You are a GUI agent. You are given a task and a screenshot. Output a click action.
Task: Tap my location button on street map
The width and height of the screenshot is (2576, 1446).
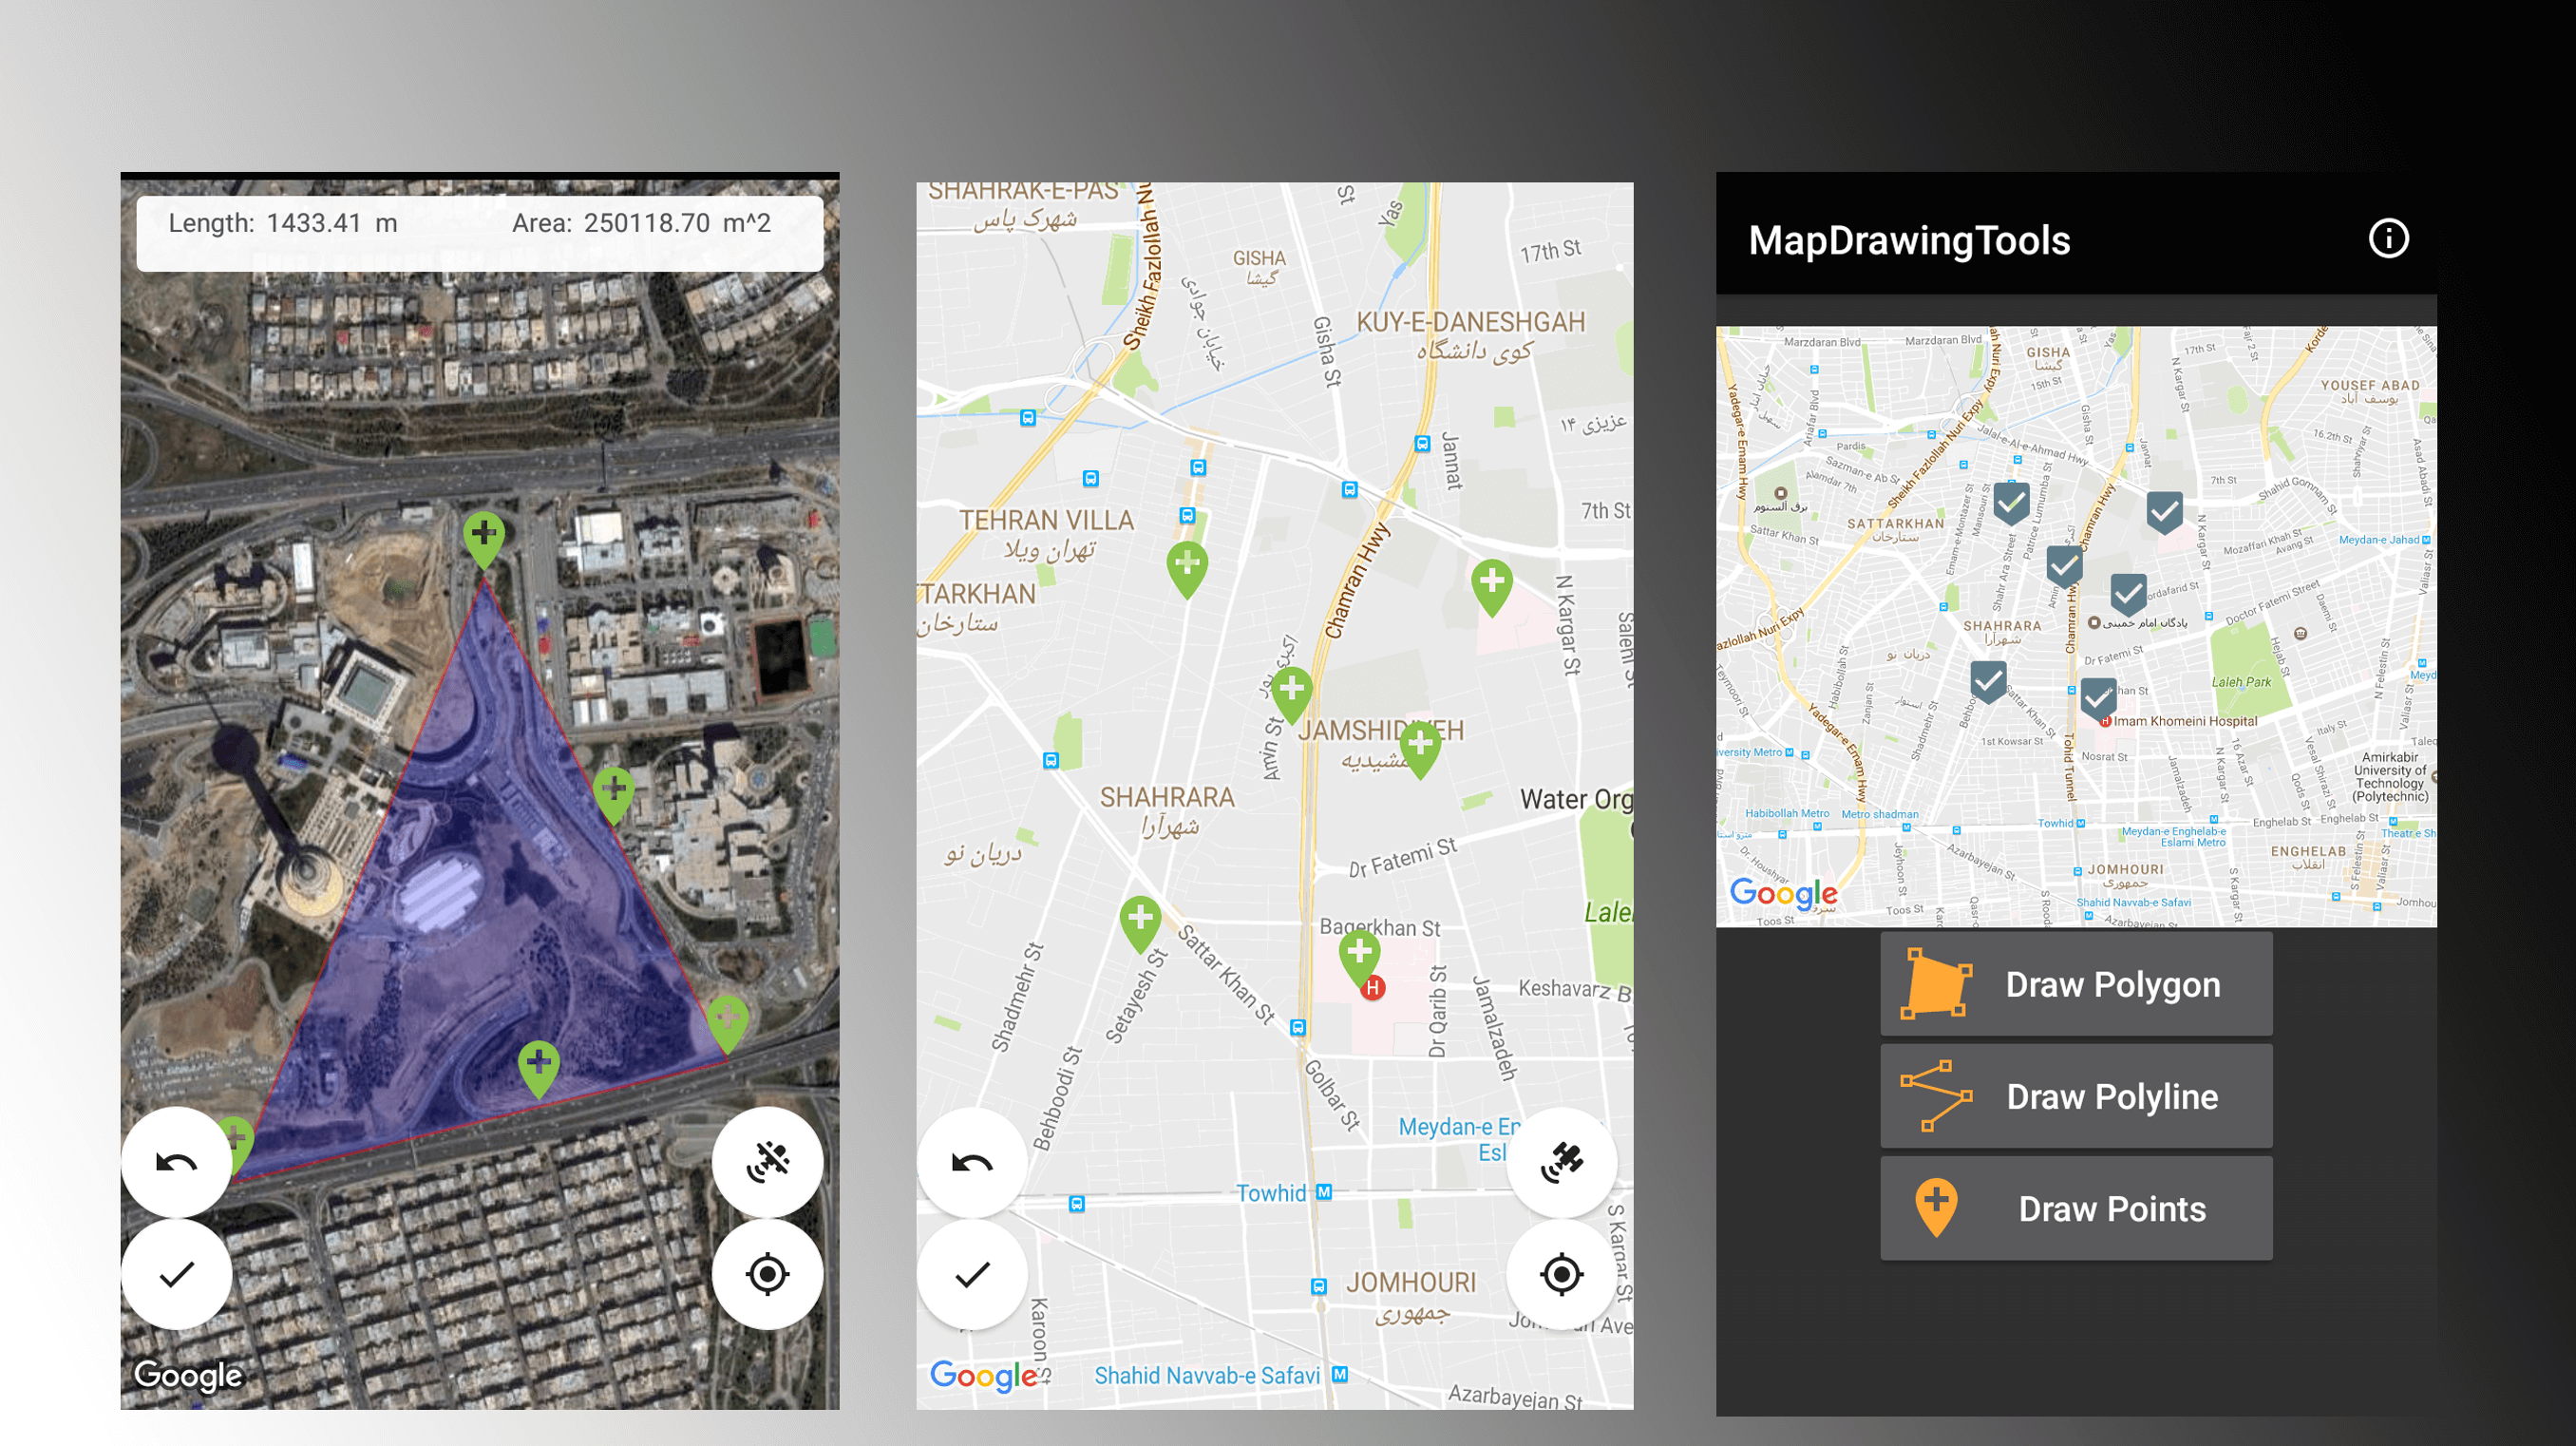(x=1561, y=1274)
